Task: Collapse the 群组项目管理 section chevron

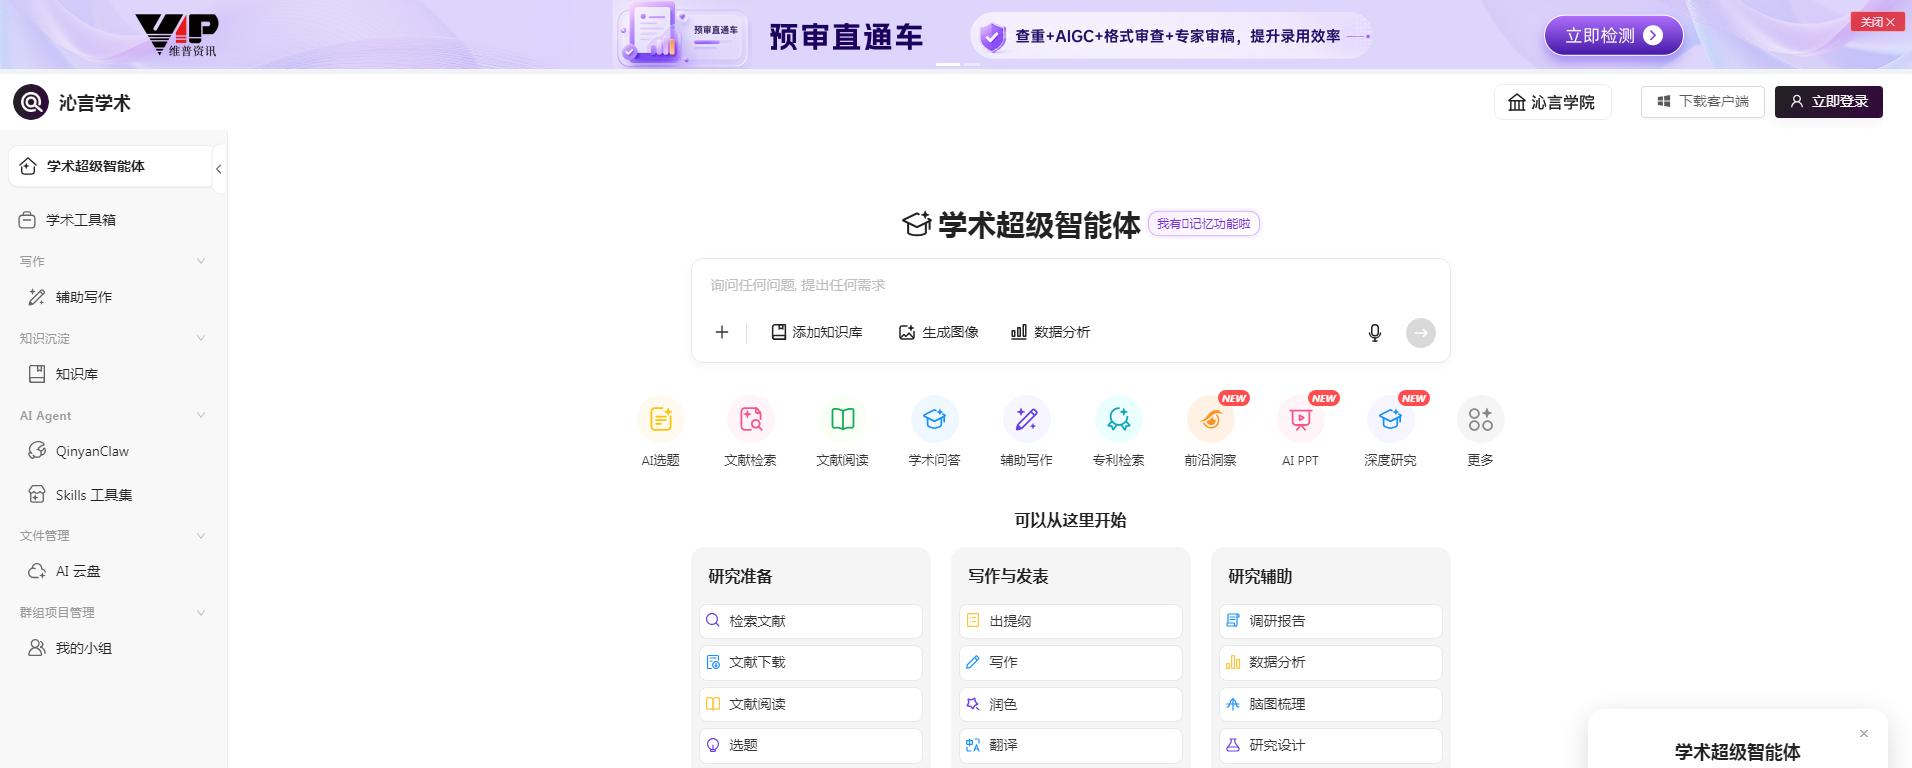Action: [x=201, y=612]
